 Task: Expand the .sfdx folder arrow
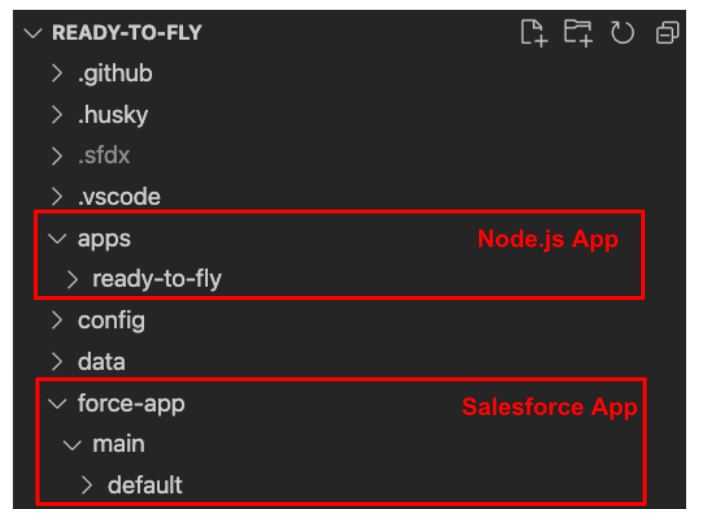pos(57,155)
